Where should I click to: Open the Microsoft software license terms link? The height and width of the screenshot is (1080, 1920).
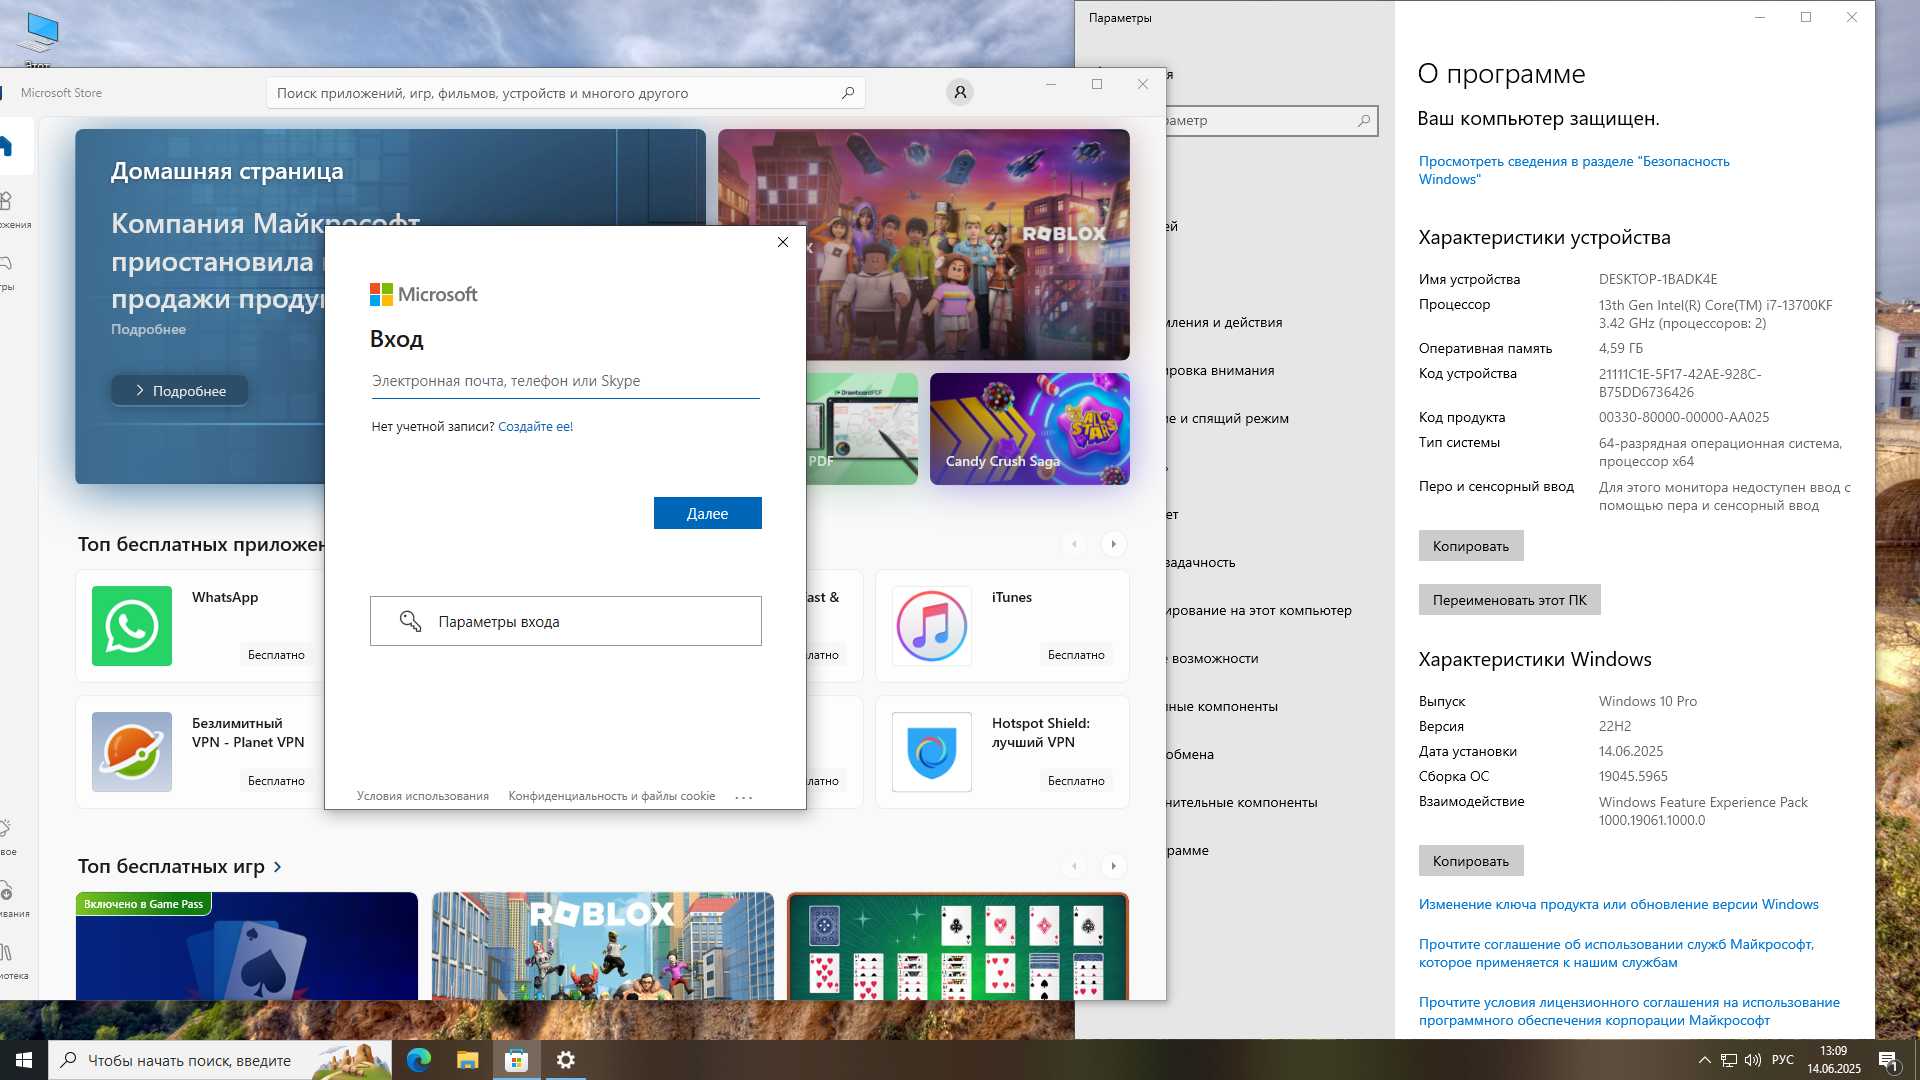tap(1629, 1011)
